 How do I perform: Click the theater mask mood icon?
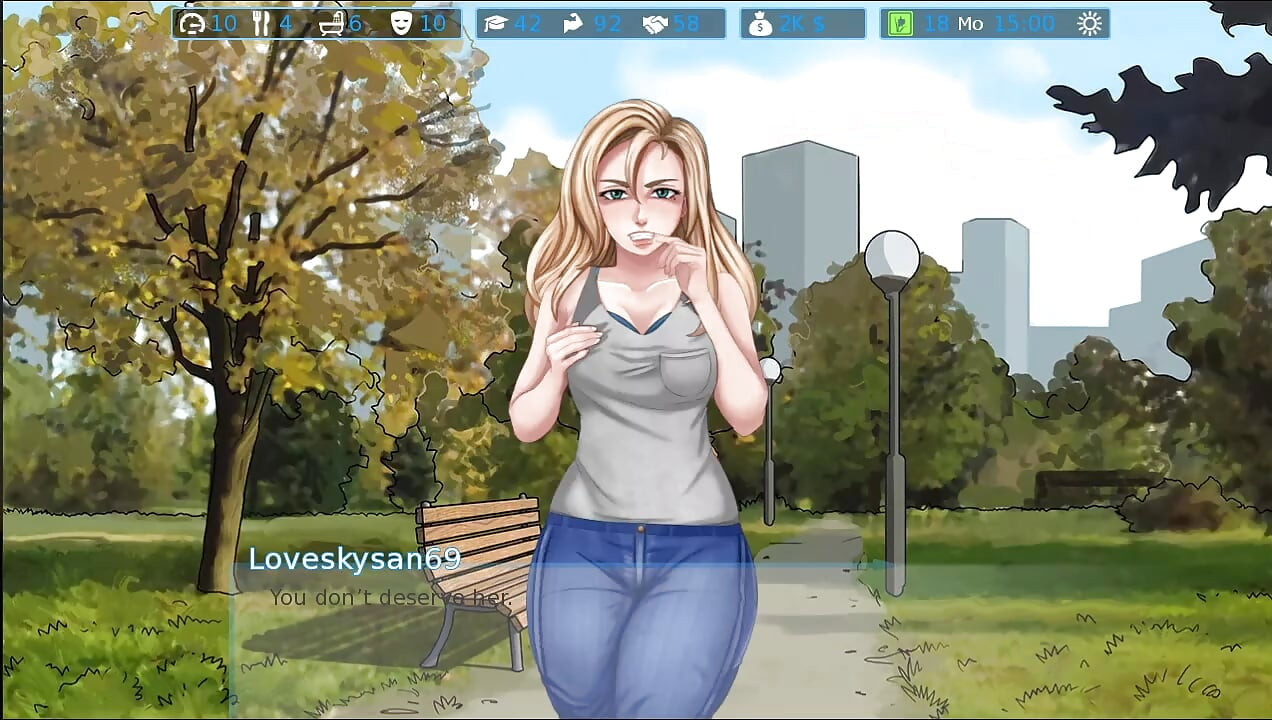(401, 23)
